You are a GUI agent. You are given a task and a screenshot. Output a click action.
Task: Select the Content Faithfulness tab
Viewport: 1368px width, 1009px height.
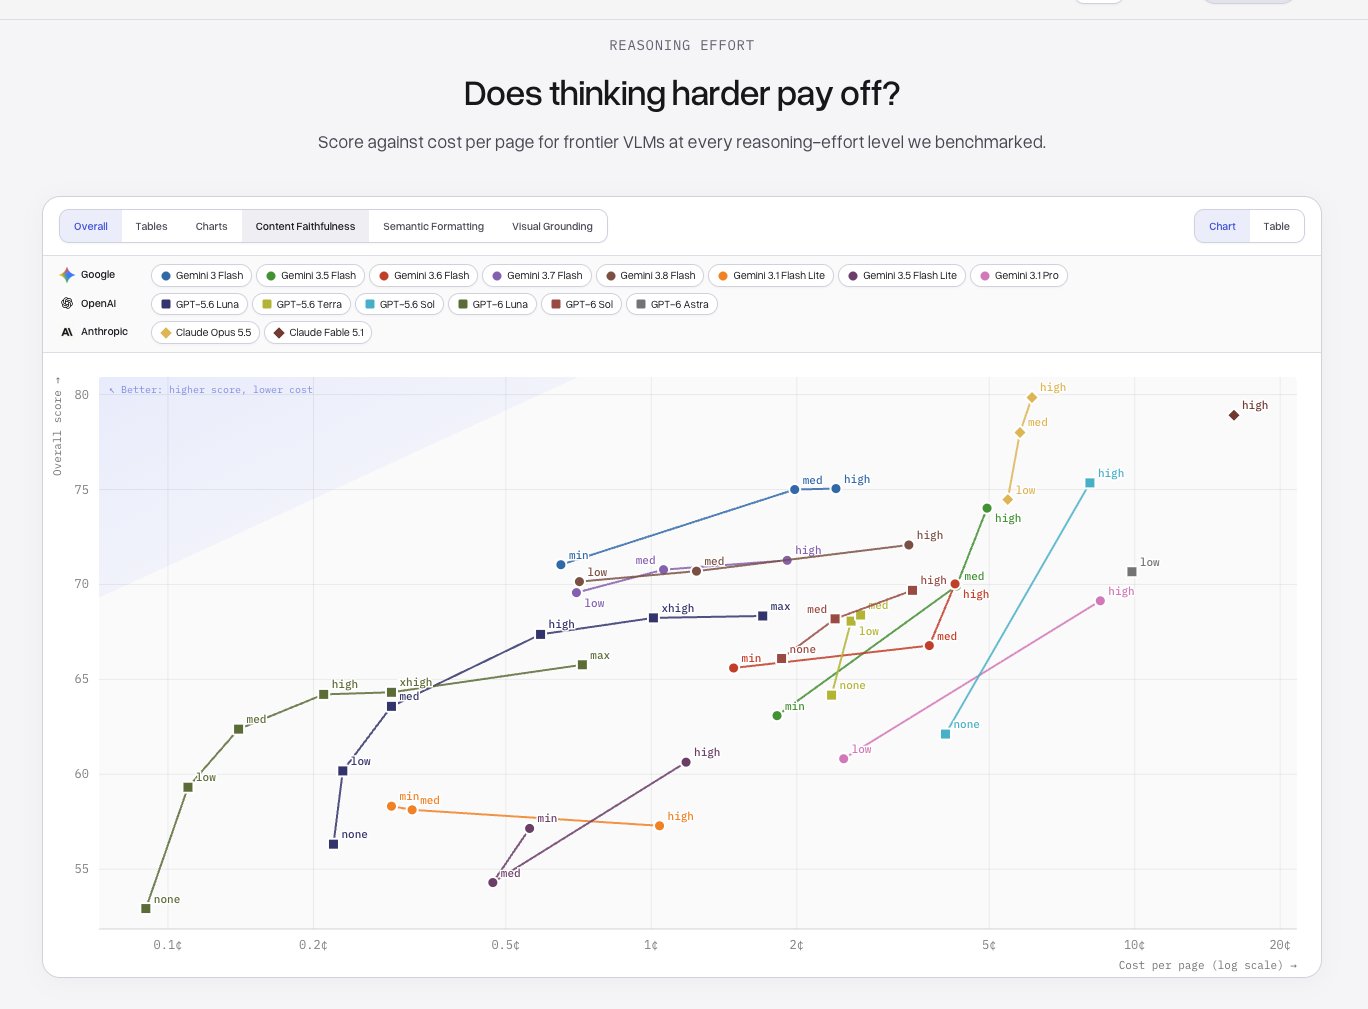coord(305,227)
